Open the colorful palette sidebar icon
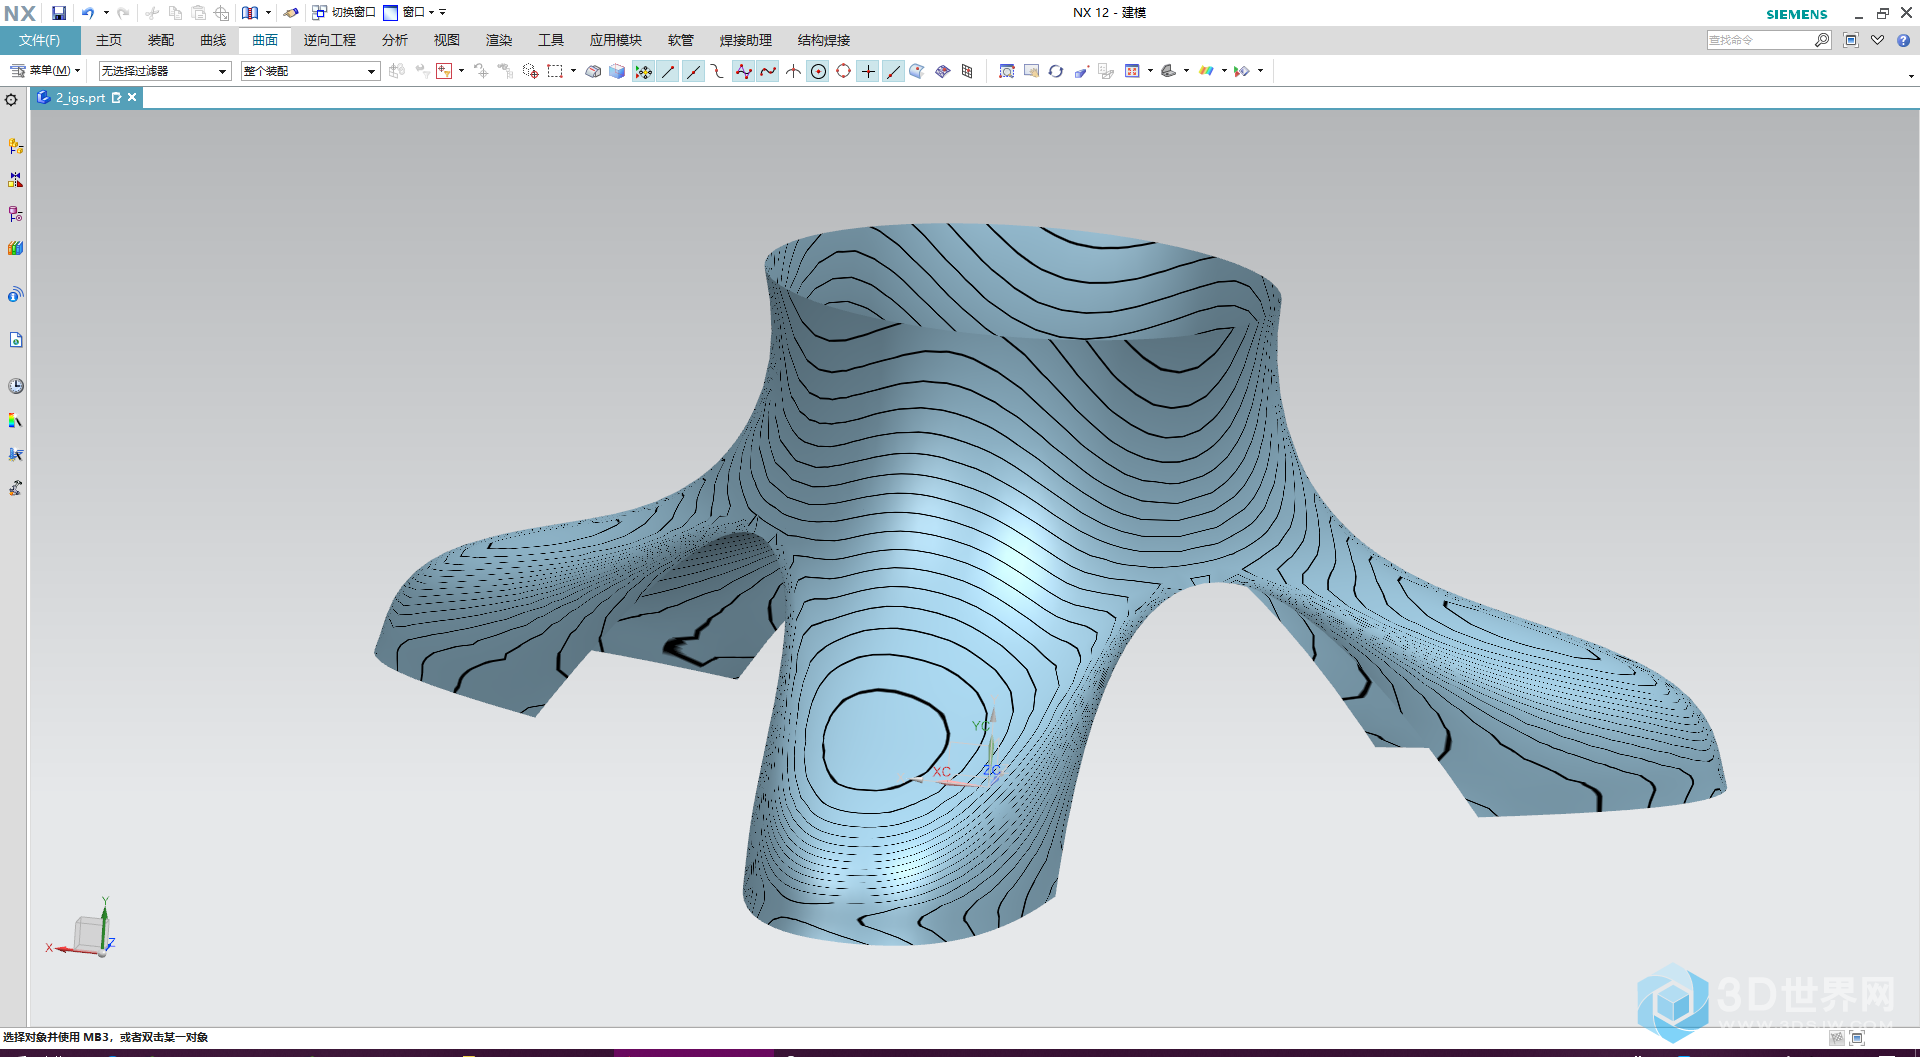This screenshot has height=1057, width=1920. [15, 420]
